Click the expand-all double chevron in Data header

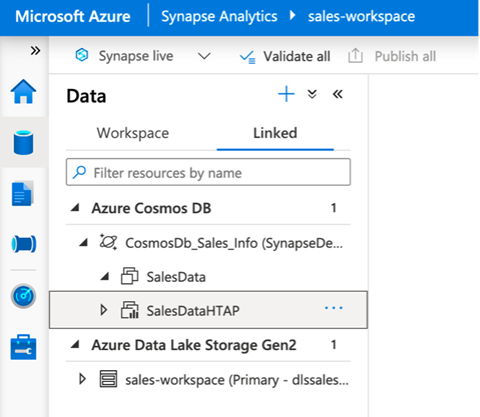[312, 94]
